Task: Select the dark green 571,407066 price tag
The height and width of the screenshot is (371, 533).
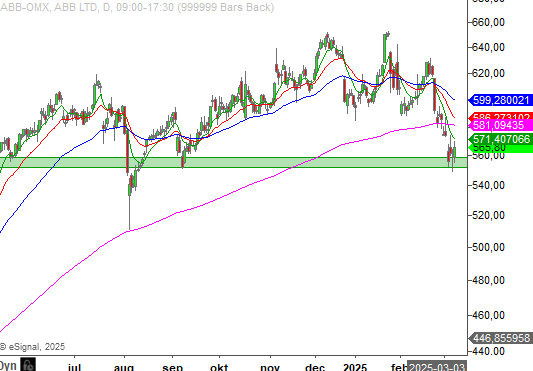Action: [x=501, y=139]
